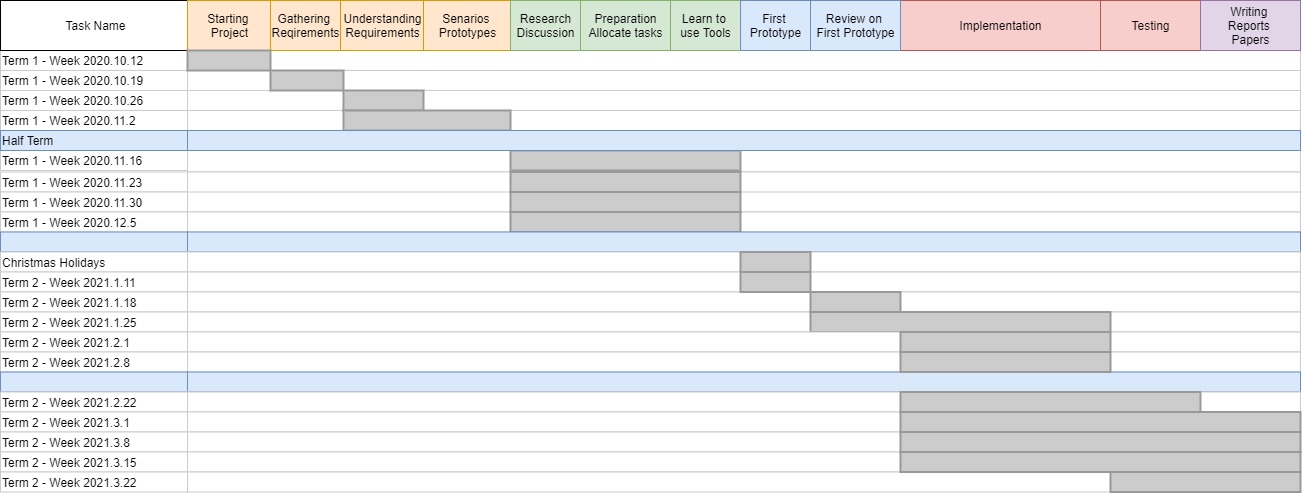Select the Implementation column header
The height and width of the screenshot is (493, 1302).
pyautogui.click(x=1000, y=26)
